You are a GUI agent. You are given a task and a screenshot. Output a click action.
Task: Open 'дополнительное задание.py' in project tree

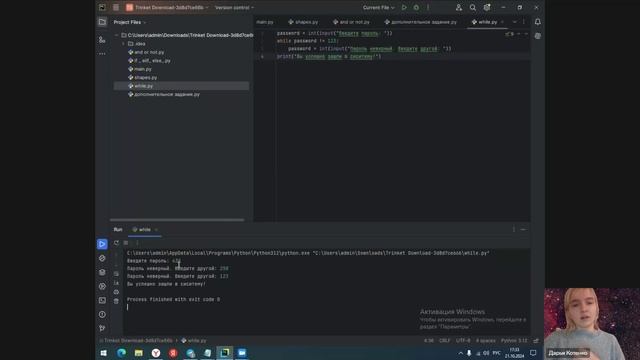point(164,94)
